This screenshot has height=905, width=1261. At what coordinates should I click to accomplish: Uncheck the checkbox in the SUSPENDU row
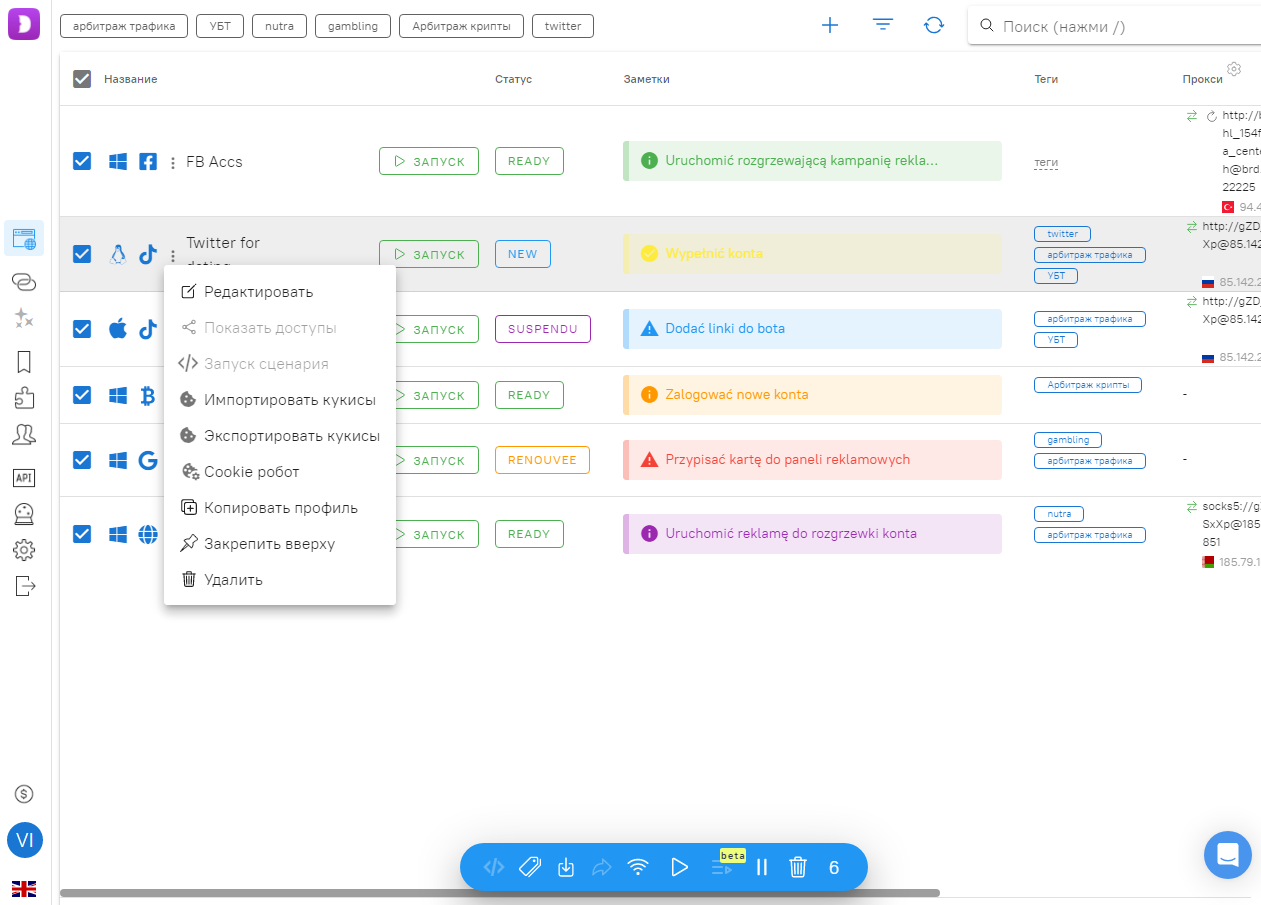pyautogui.click(x=82, y=329)
